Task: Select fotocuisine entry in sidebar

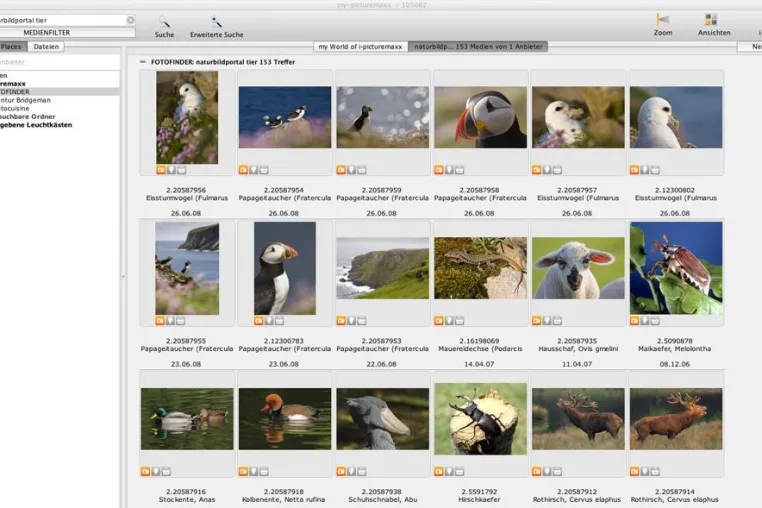Action: click(x=59, y=108)
